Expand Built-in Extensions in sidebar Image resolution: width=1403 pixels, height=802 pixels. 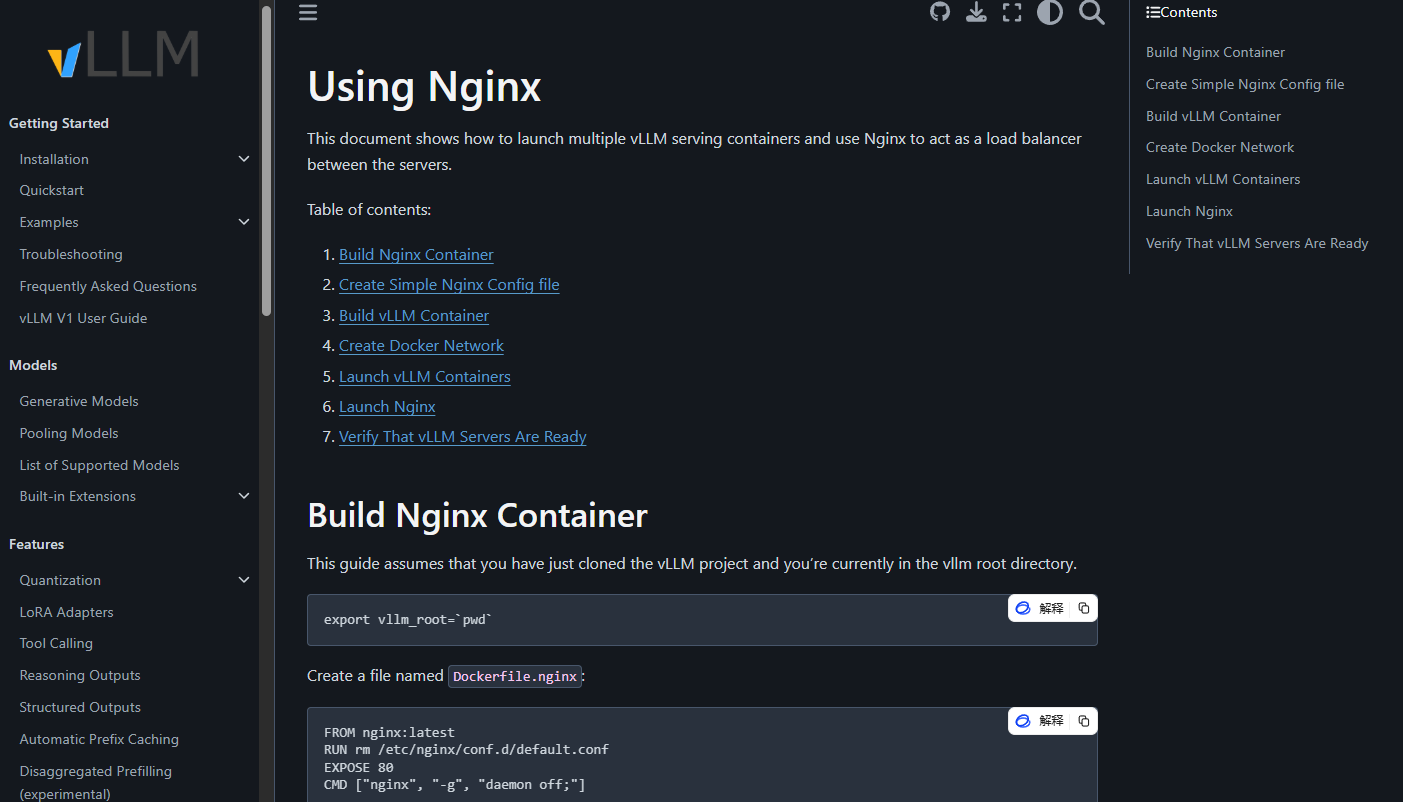click(x=244, y=496)
